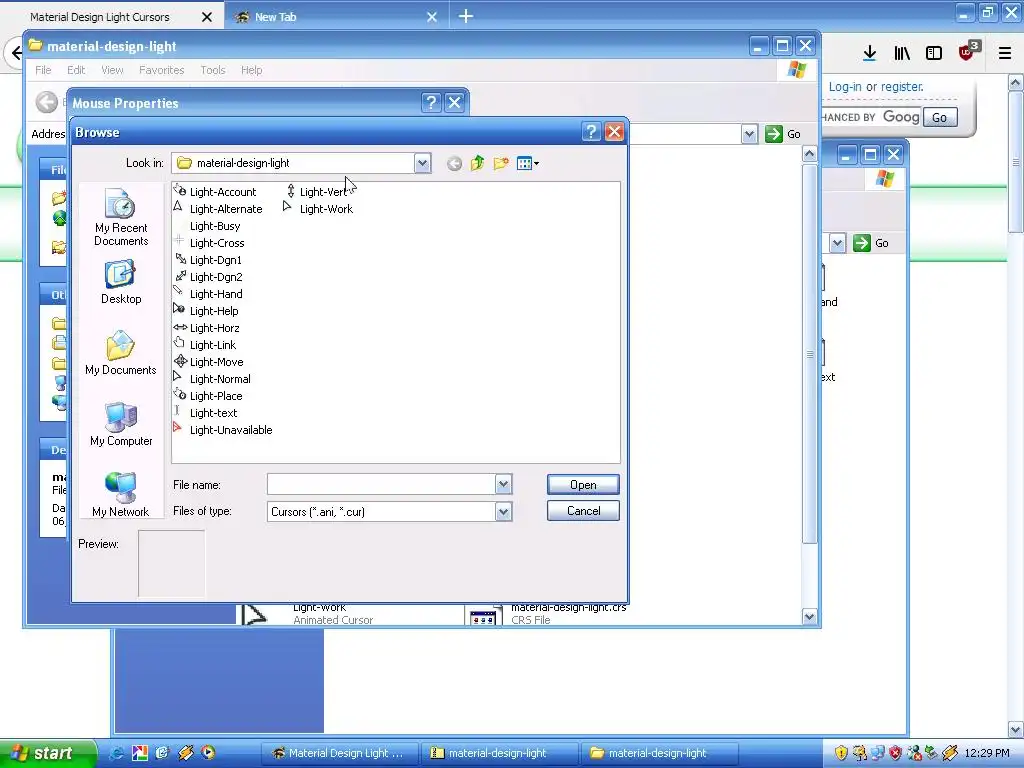This screenshot has width=1024, height=768.
Task: Click the Log-in link on webpage
Action: coord(844,86)
